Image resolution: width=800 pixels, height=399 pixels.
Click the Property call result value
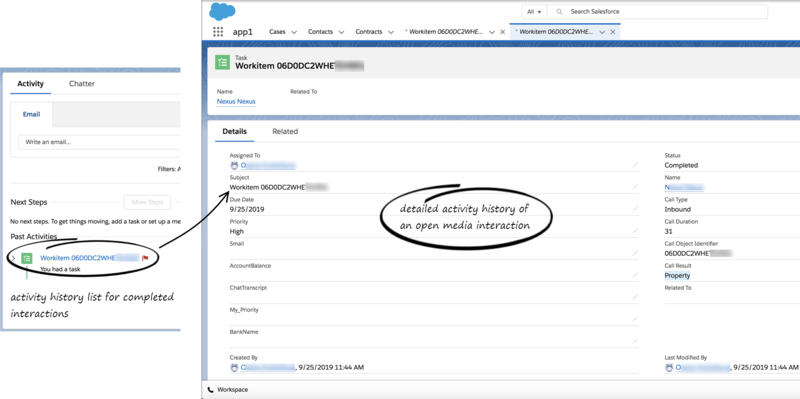(x=677, y=276)
